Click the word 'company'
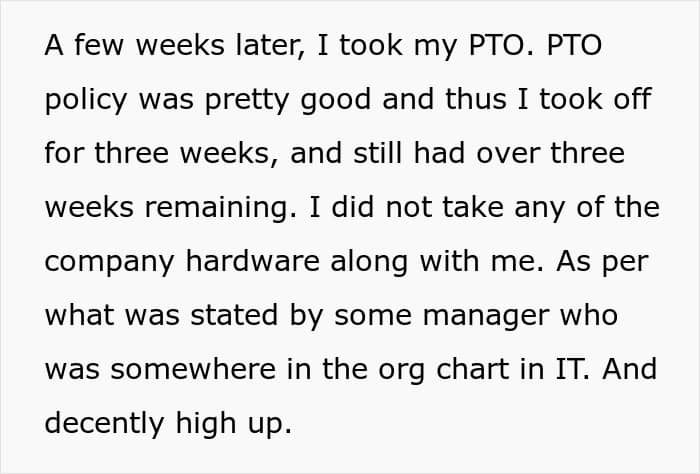Screen dimensions: 700x474 [109, 263]
